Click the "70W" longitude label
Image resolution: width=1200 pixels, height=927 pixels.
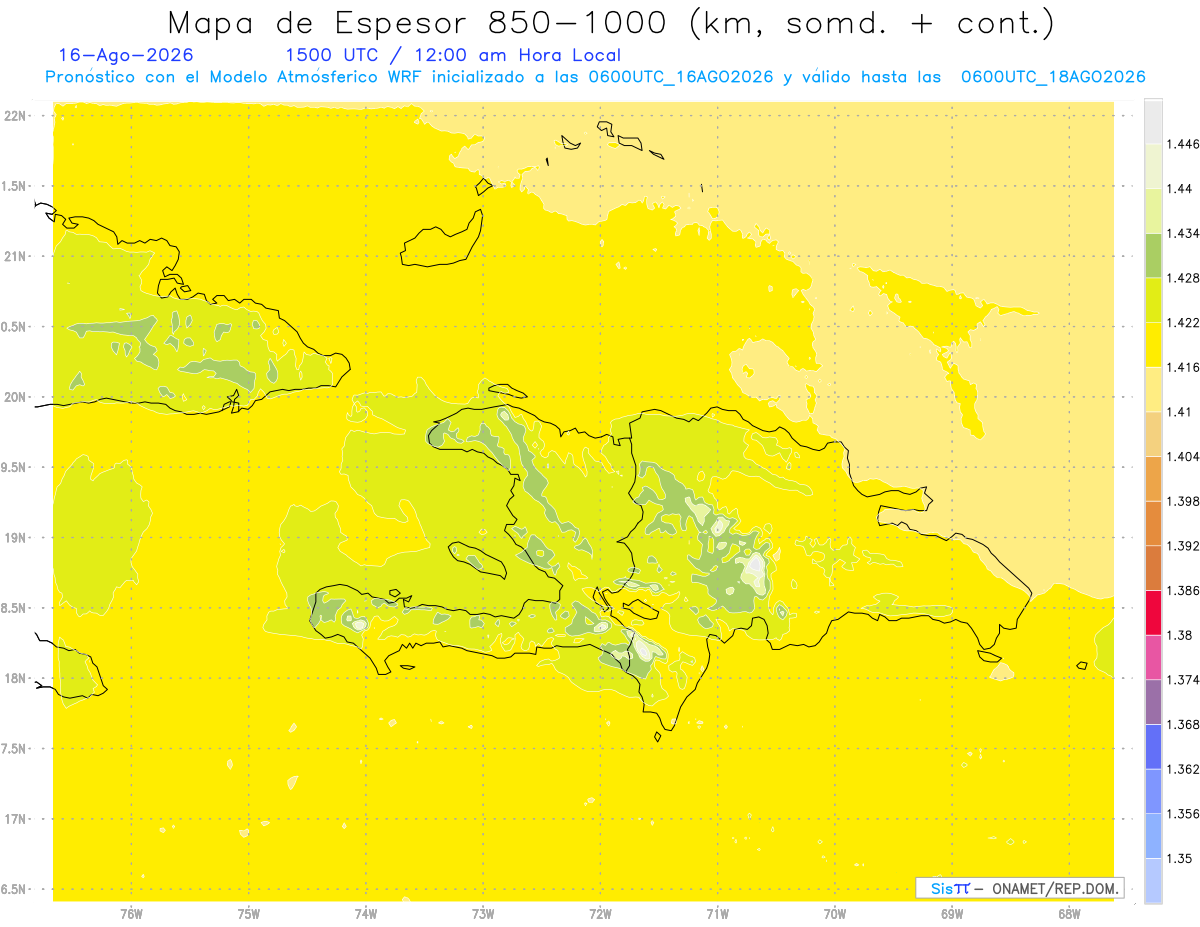click(835, 913)
